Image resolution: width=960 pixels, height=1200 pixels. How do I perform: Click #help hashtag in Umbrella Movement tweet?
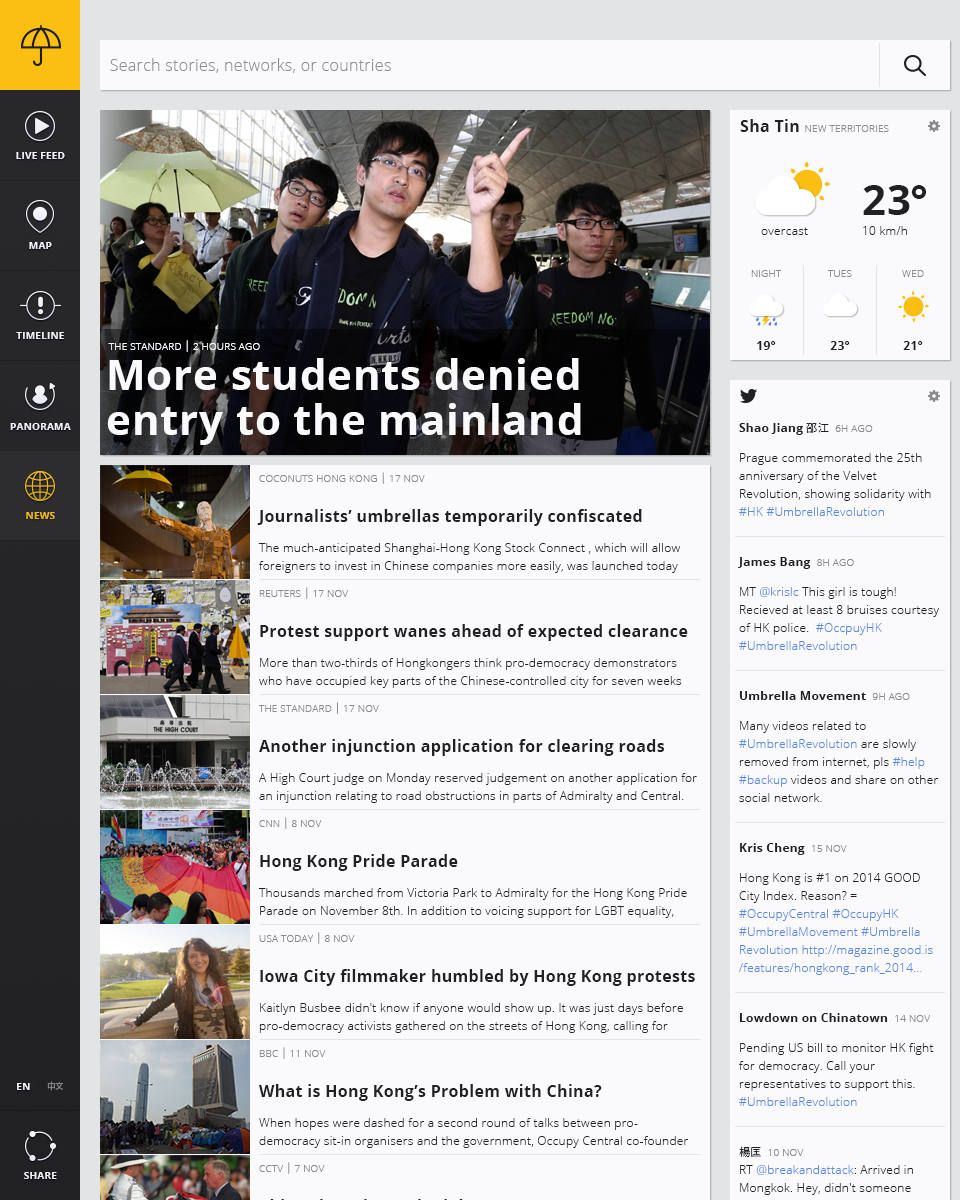[908, 762]
